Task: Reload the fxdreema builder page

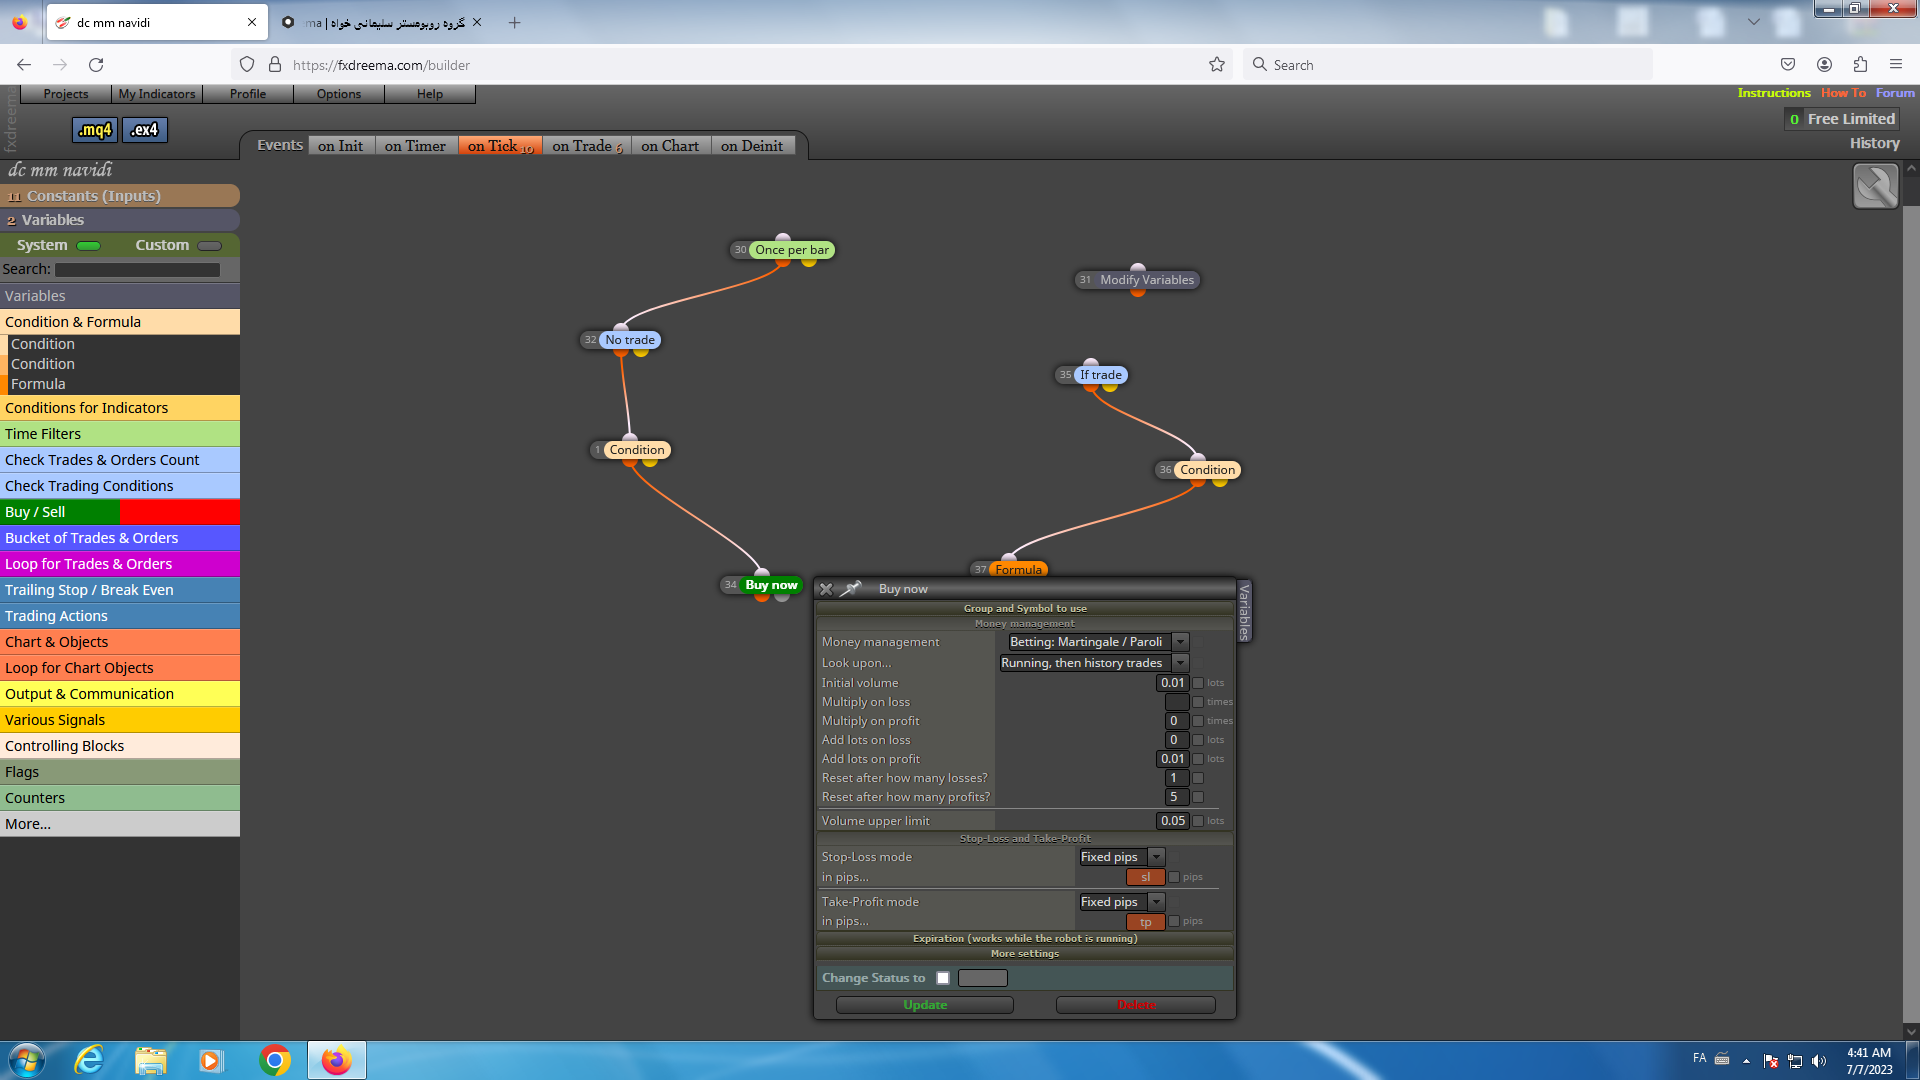Action: point(96,65)
